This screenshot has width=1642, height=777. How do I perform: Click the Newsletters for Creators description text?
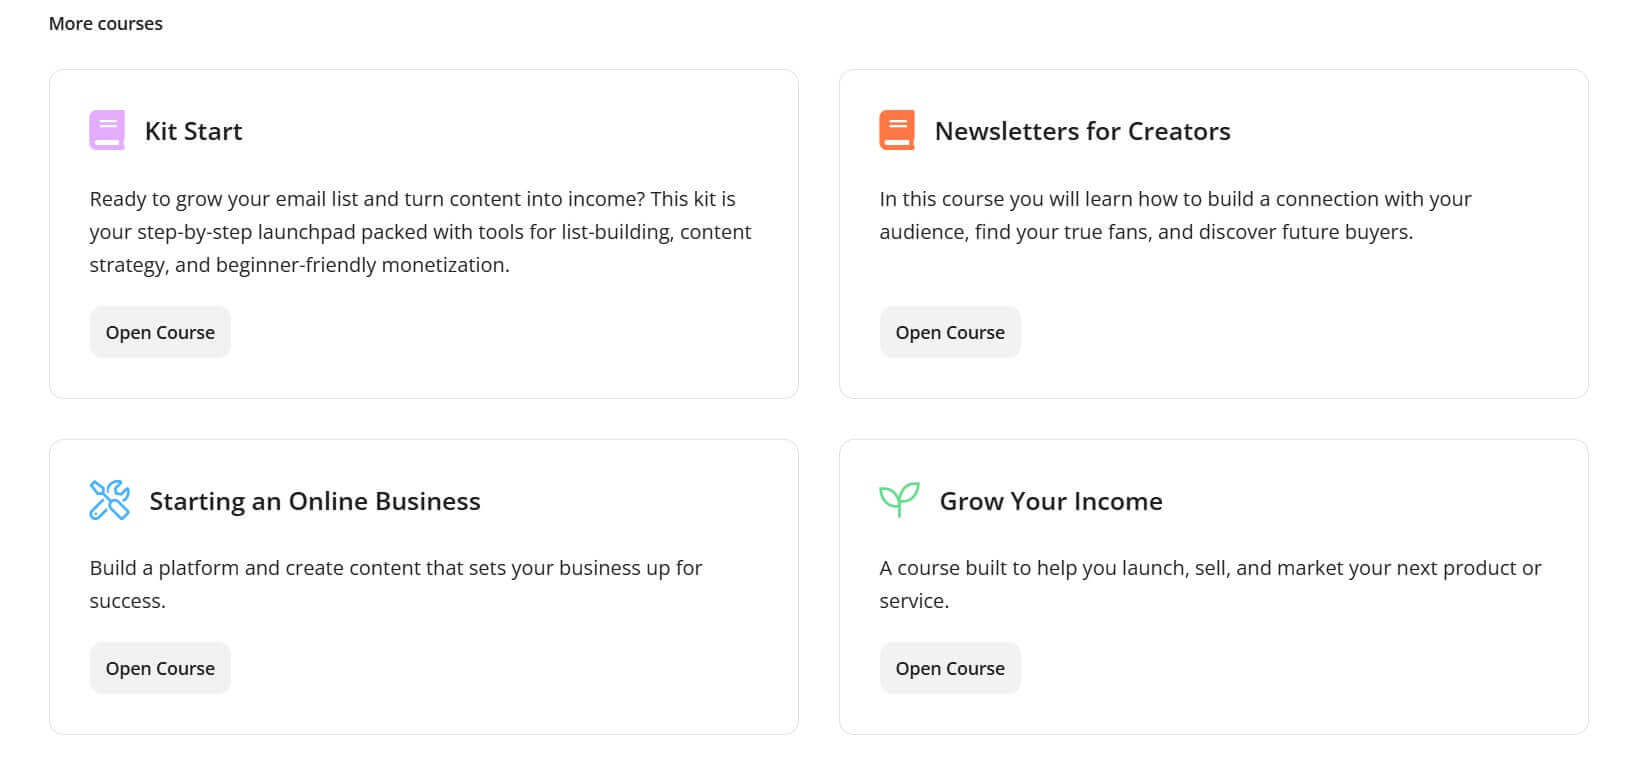coord(1175,215)
